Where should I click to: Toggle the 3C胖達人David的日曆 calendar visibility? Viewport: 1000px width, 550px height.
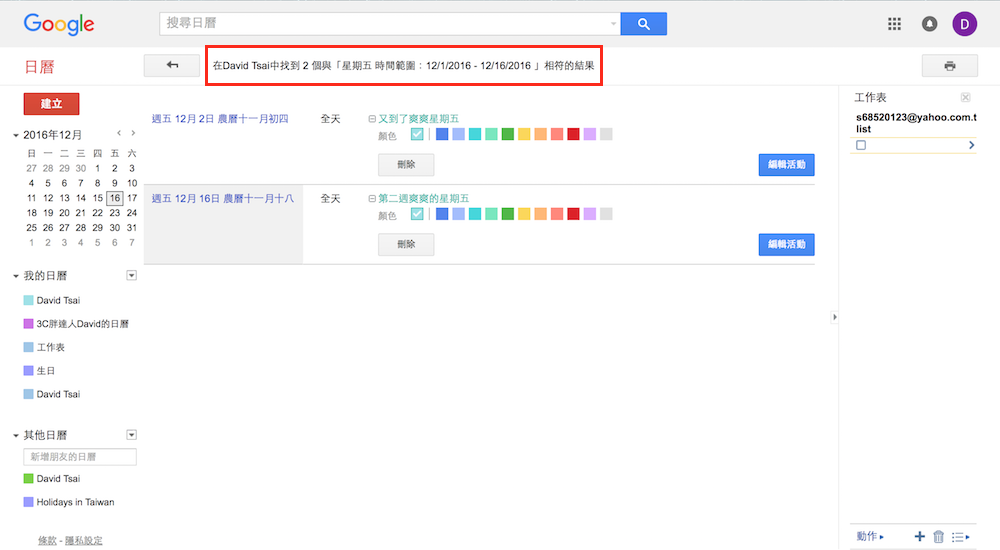[x=28, y=324]
